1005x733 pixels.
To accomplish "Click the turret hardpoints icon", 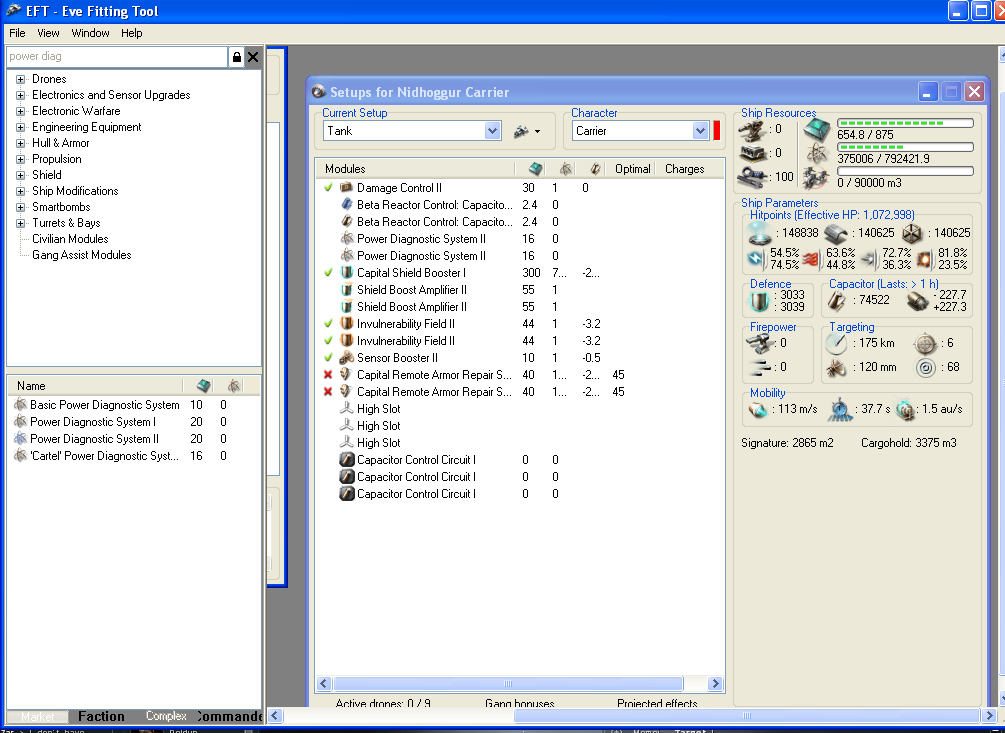I will 751,129.
